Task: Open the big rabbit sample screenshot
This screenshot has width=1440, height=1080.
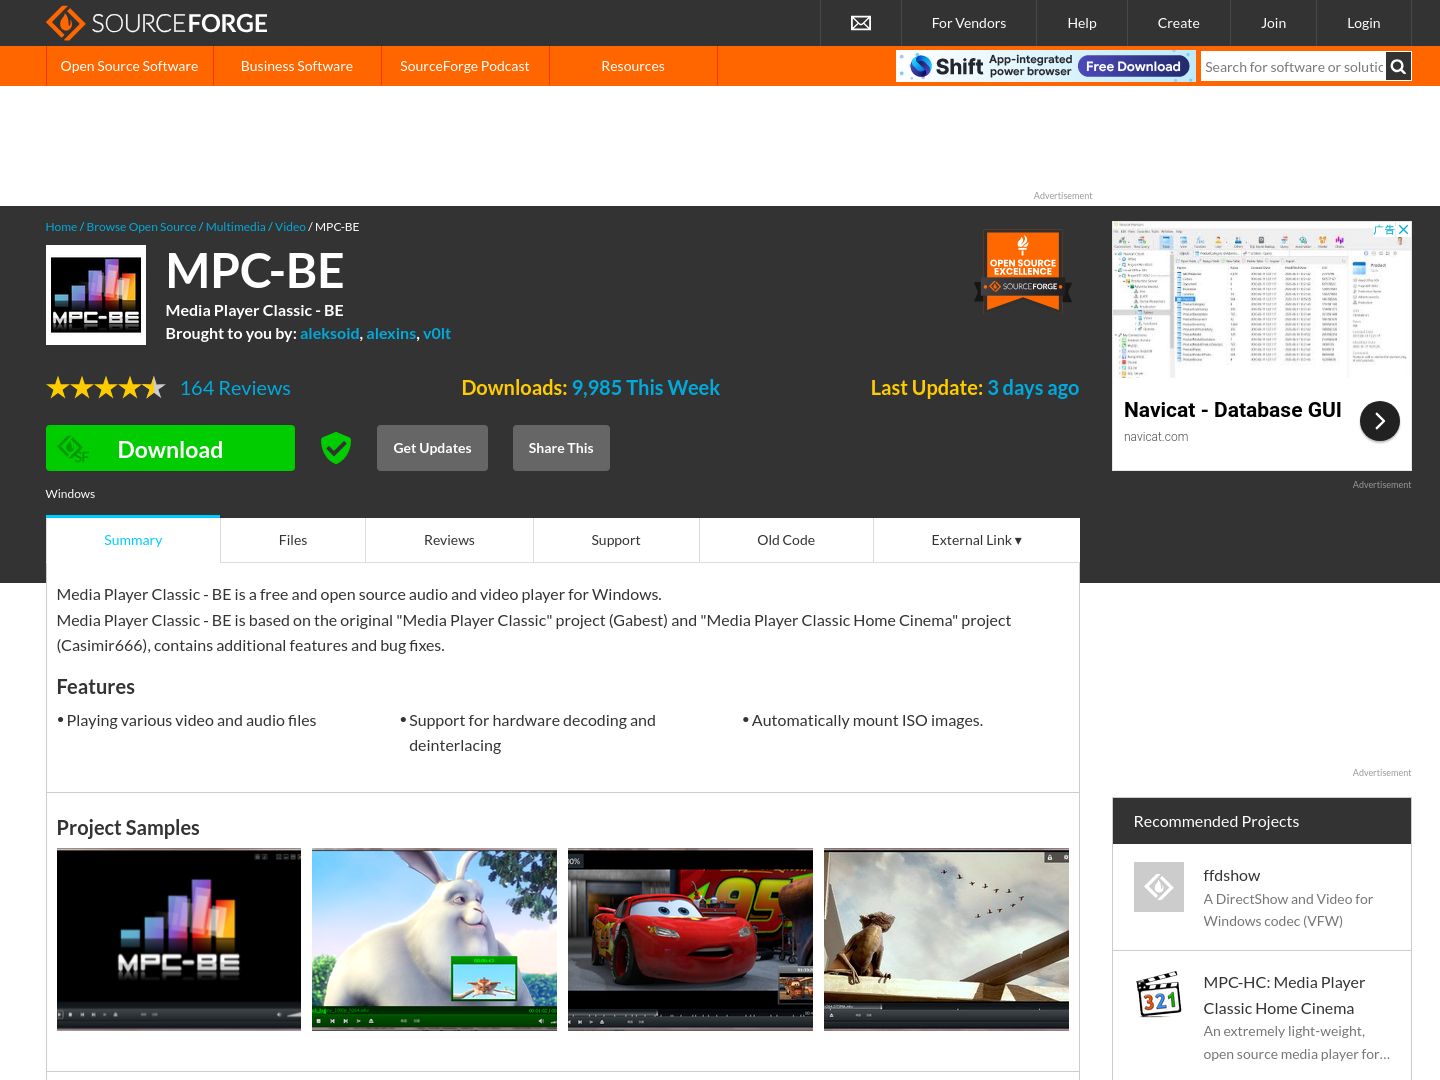Action: click(434, 940)
